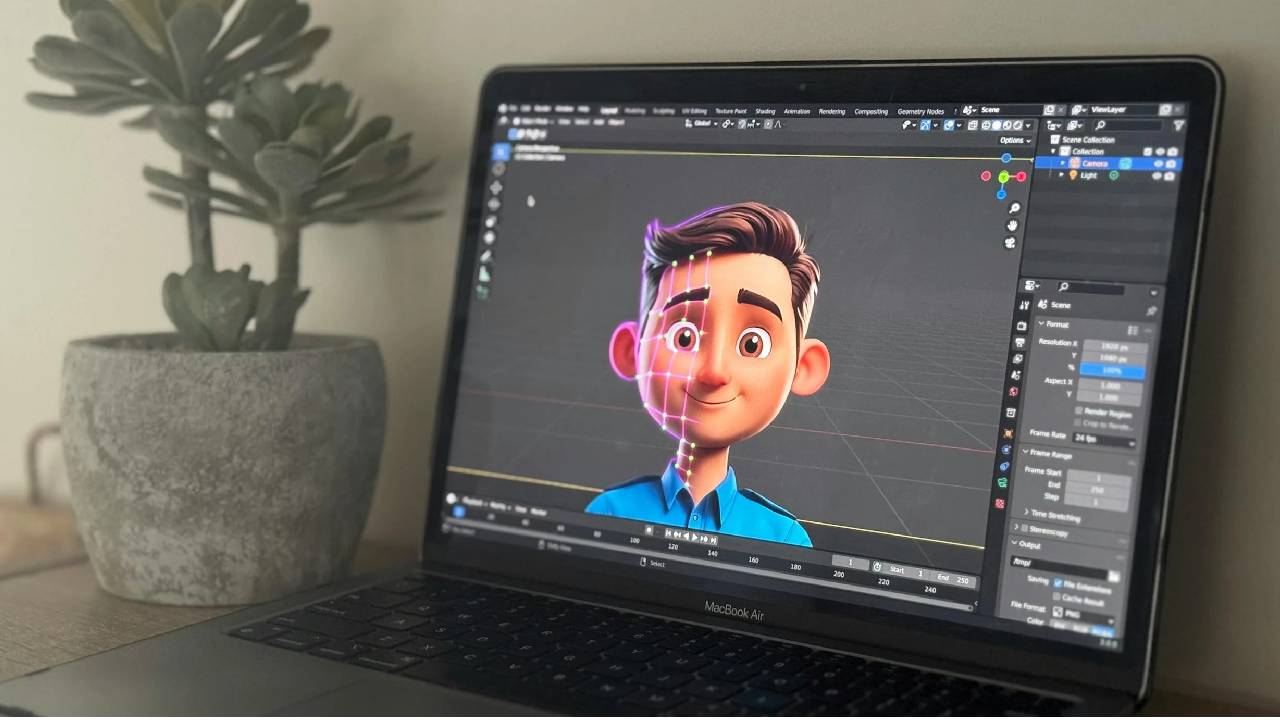This screenshot has height=720, width=1280.
Task: Click the resolution percentage 100% slider
Action: 1112,371
